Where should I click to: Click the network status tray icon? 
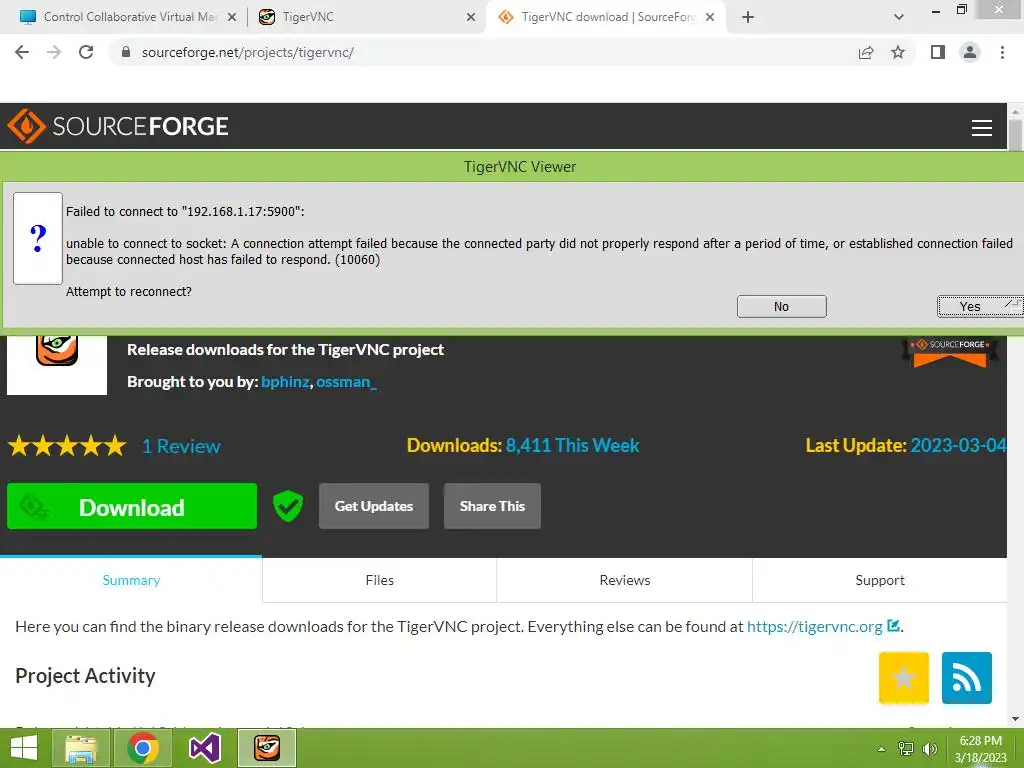click(905, 749)
